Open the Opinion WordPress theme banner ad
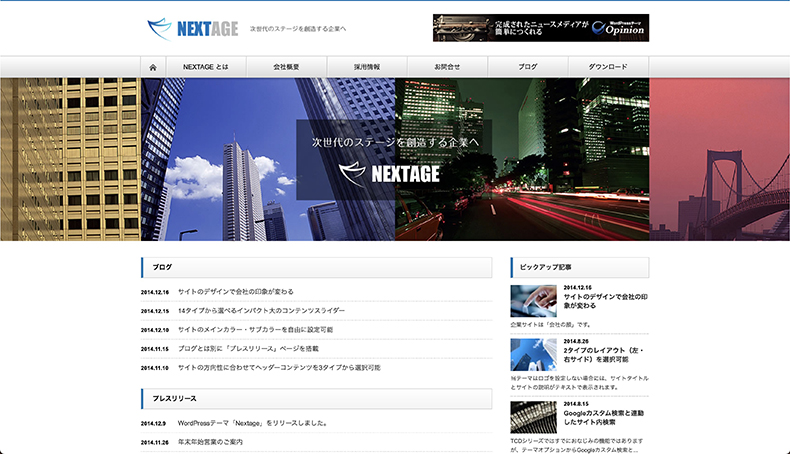The width and height of the screenshot is (790, 454). 541,28
